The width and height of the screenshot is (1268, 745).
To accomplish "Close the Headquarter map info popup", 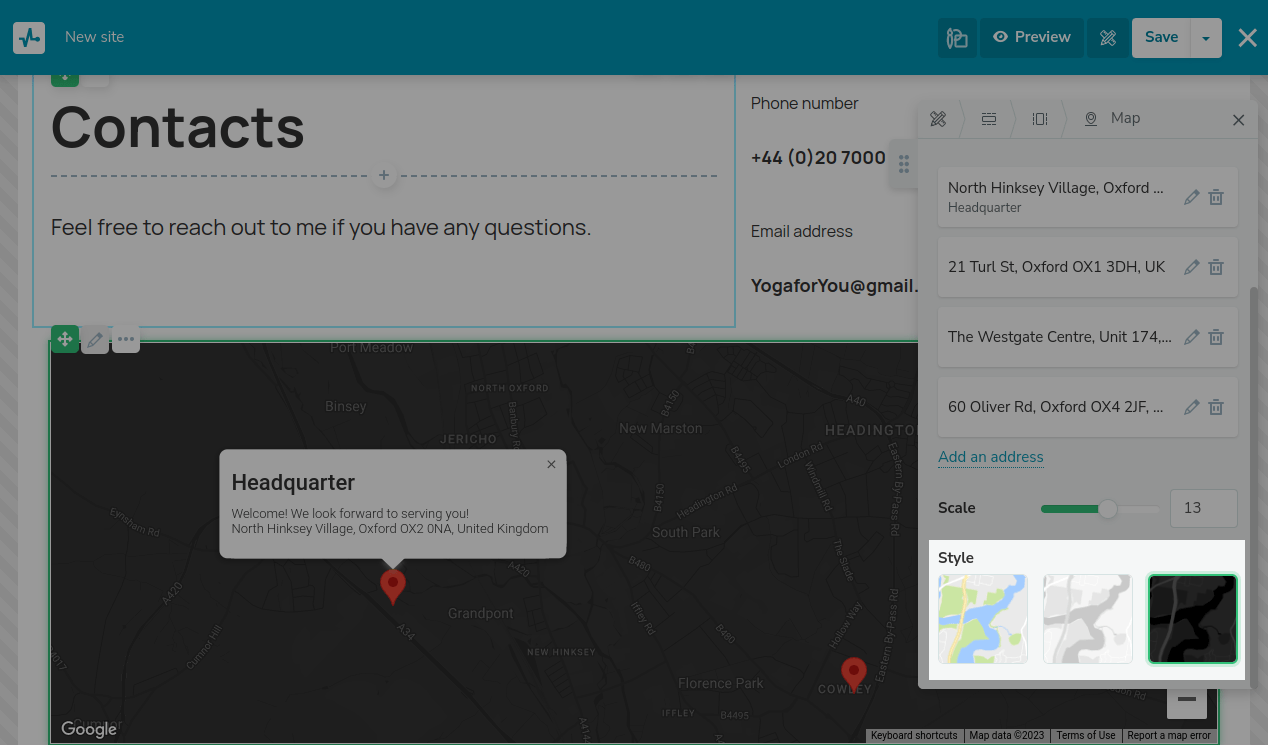I will coord(551,464).
